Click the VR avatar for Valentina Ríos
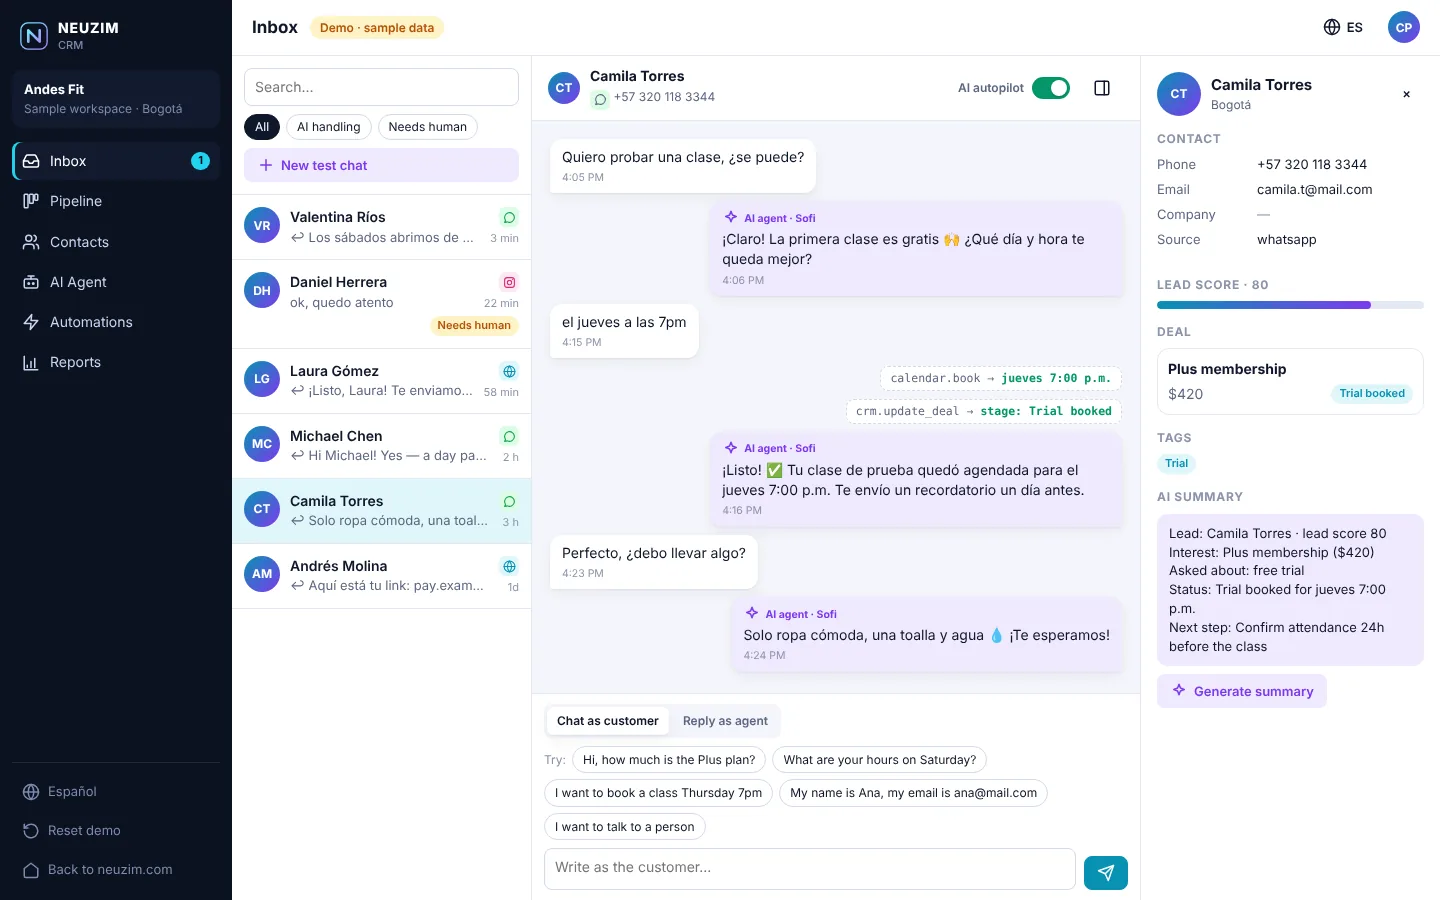 [x=262, y=226]
